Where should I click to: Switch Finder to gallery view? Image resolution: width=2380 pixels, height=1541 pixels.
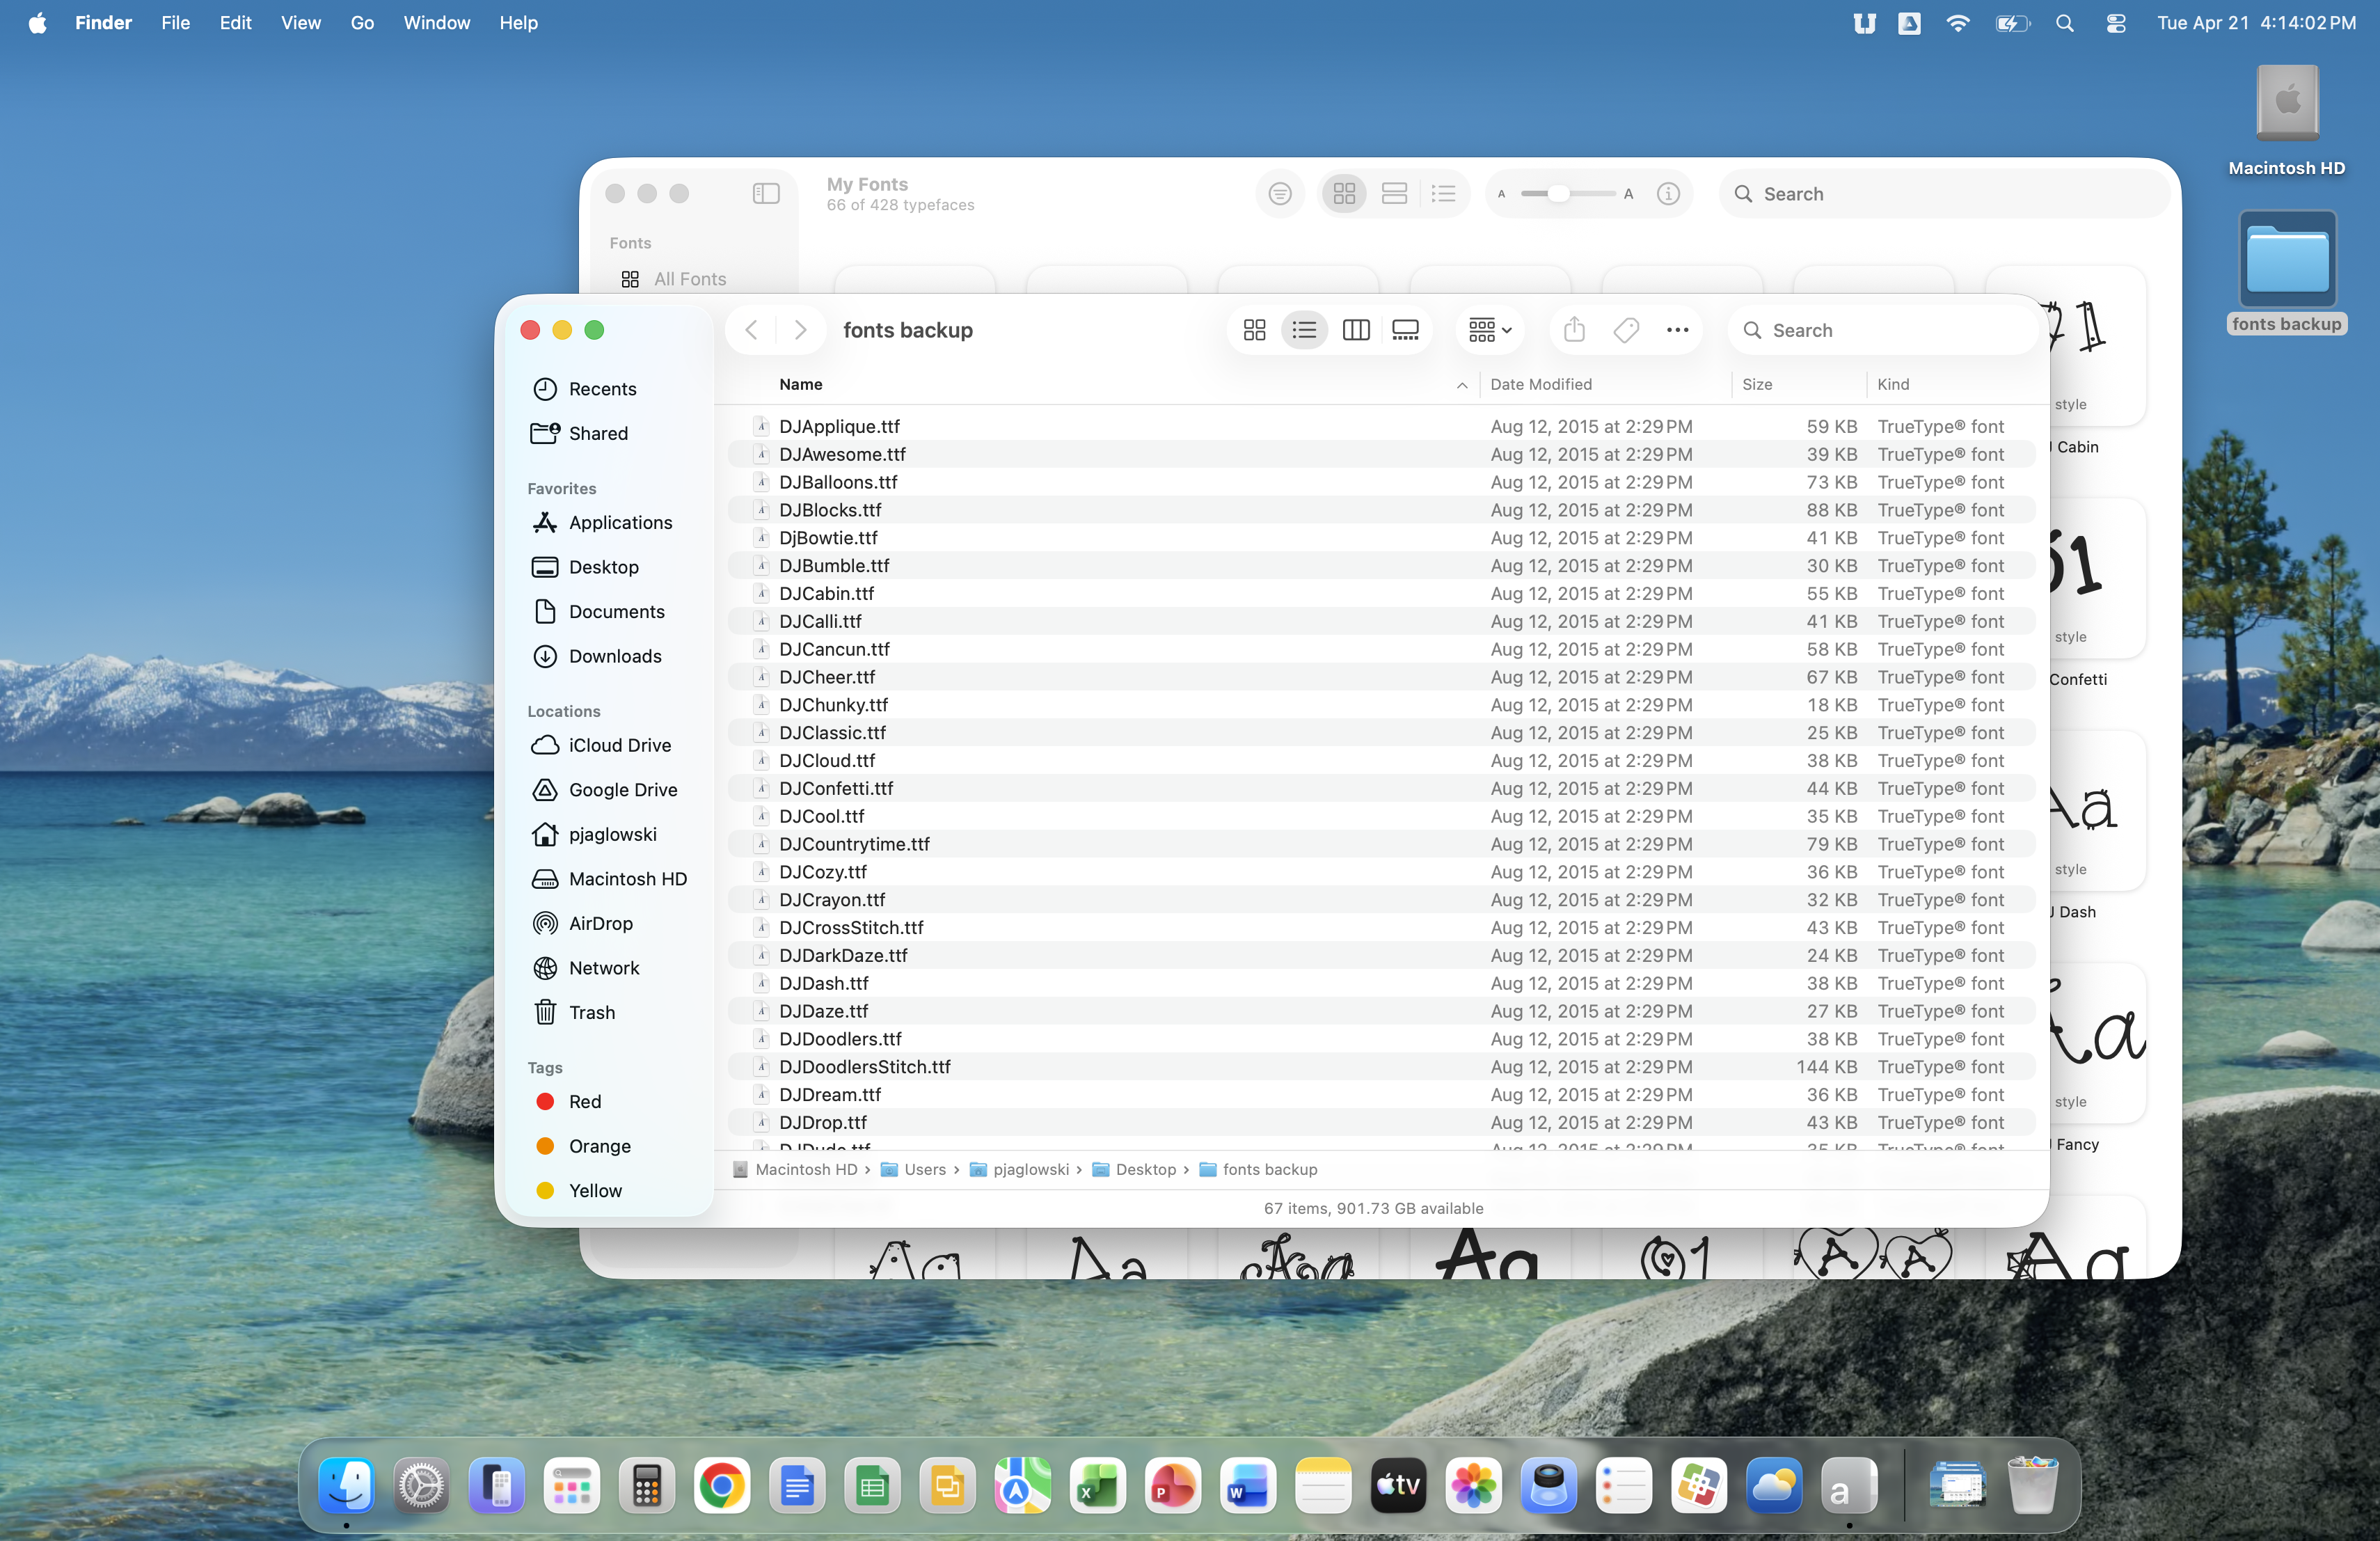coord(1405,330)
